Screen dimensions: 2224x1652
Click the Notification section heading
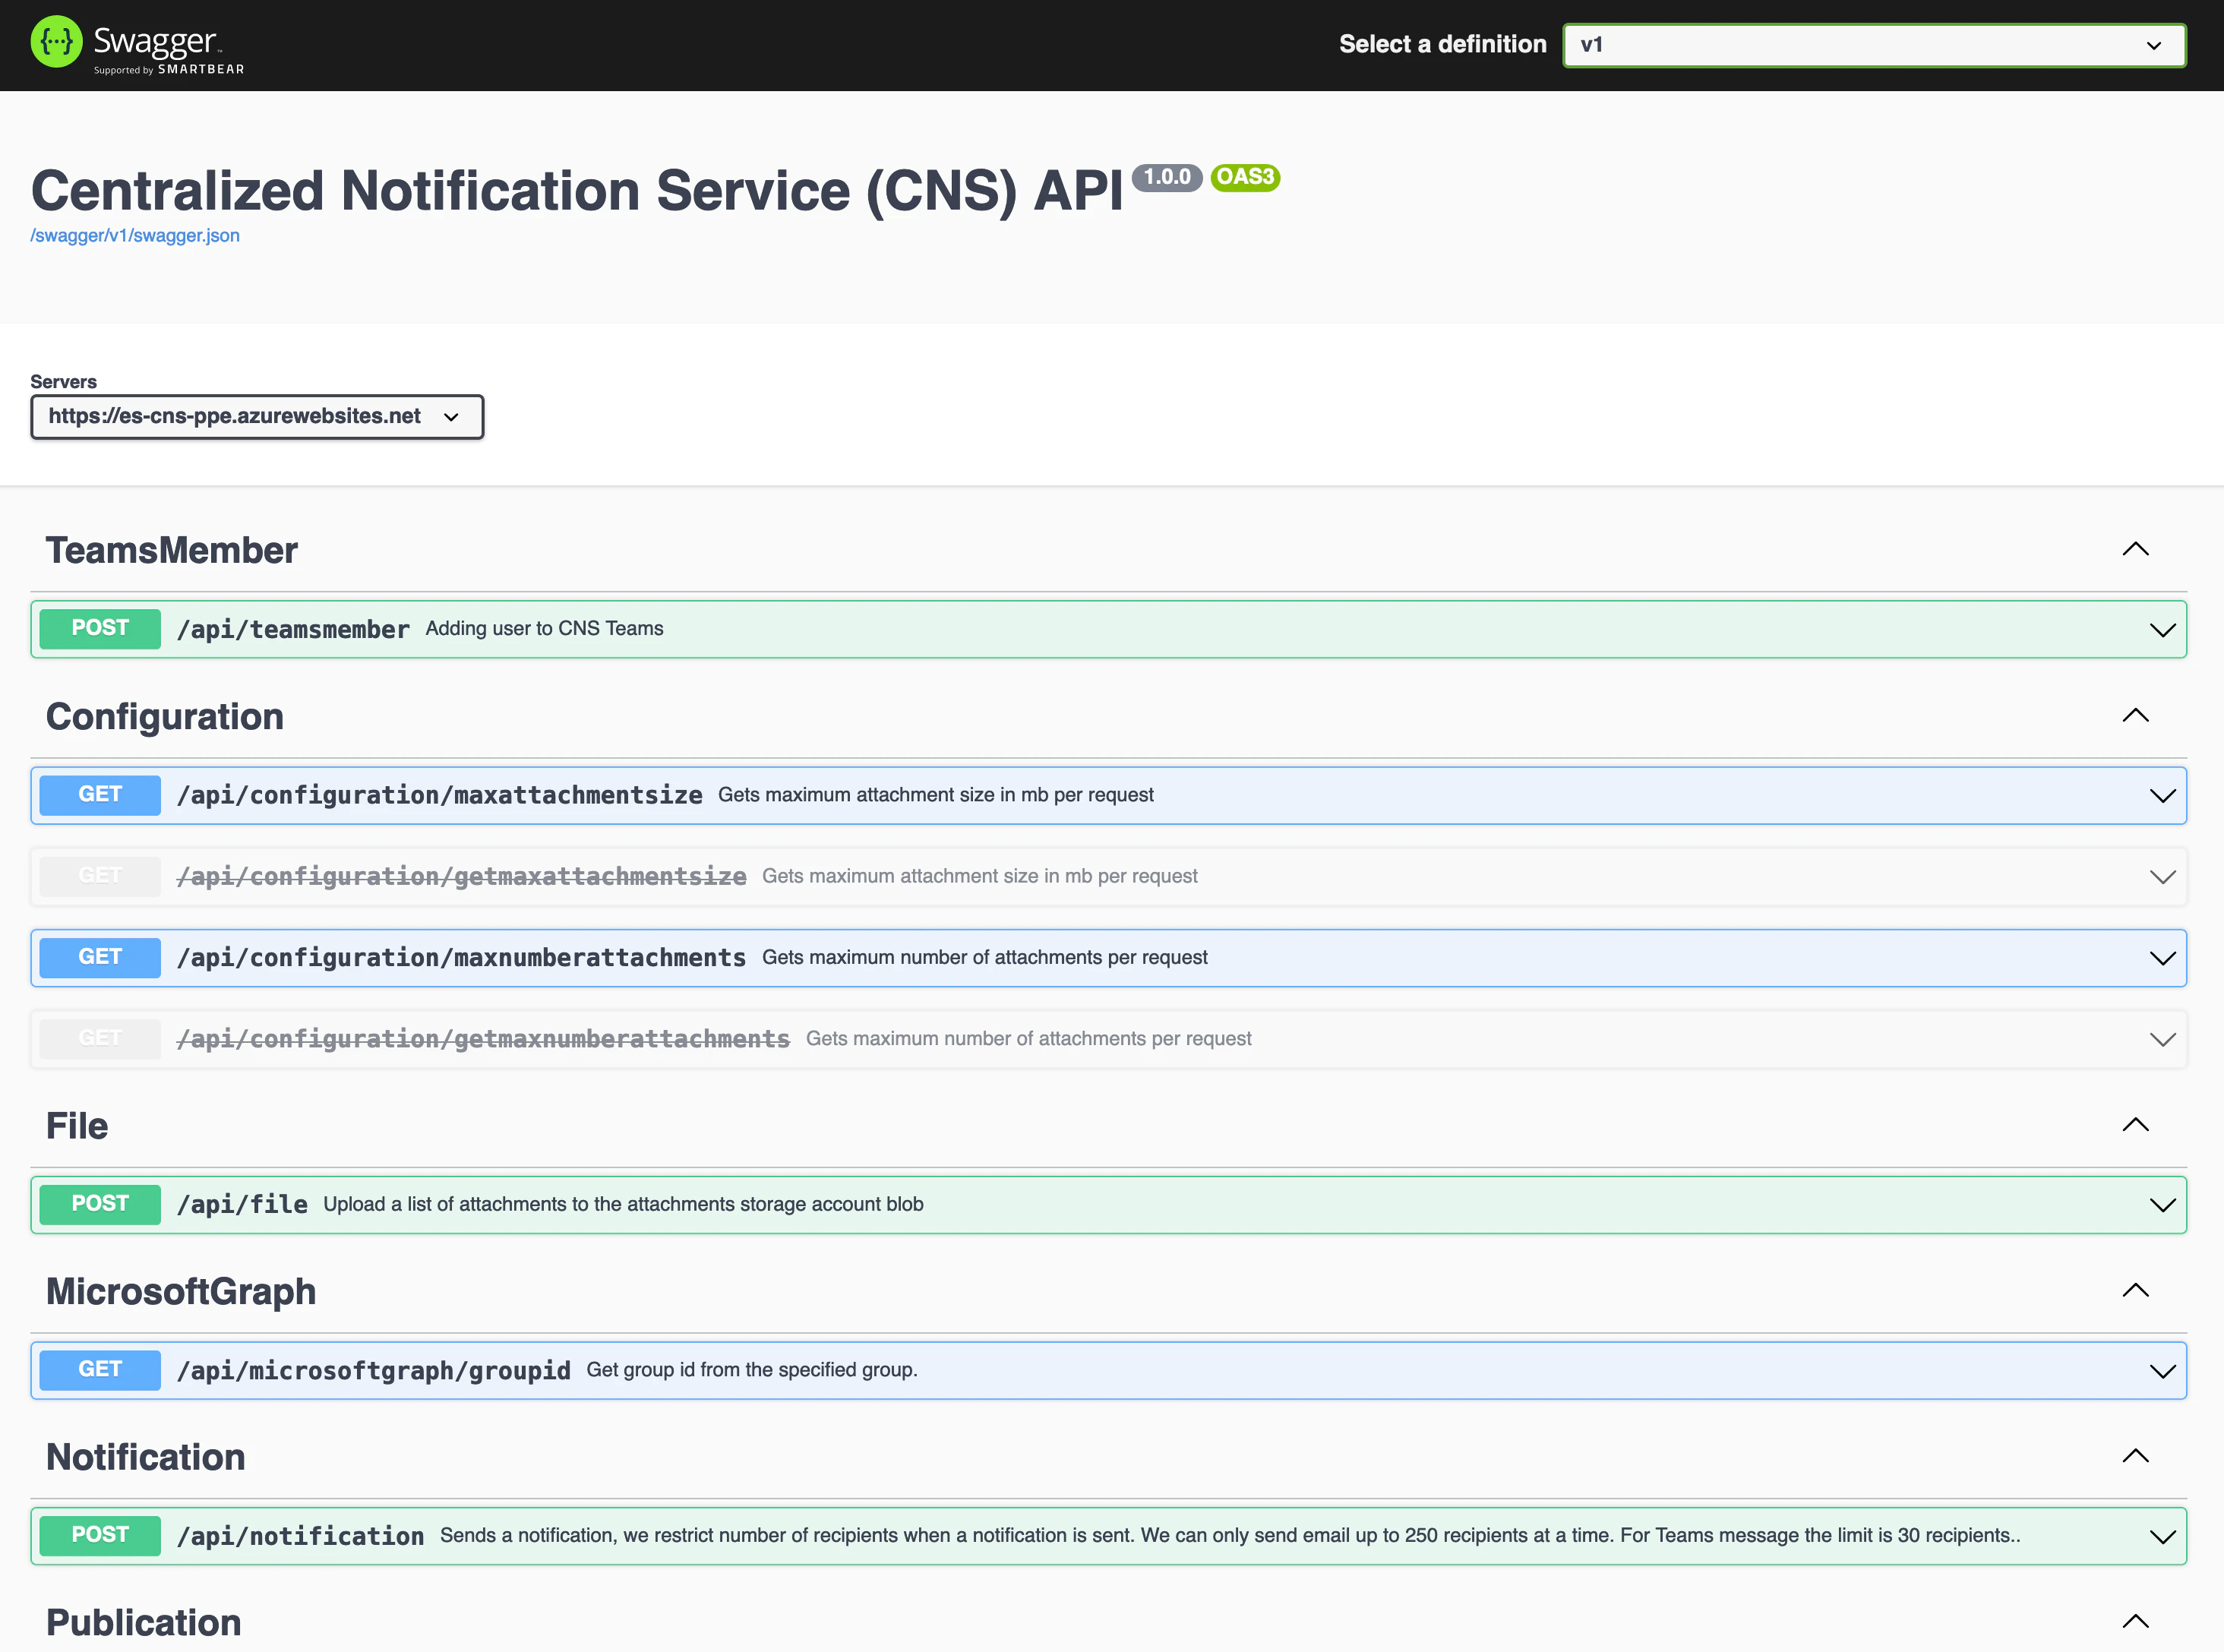(x=146, y=1457)
